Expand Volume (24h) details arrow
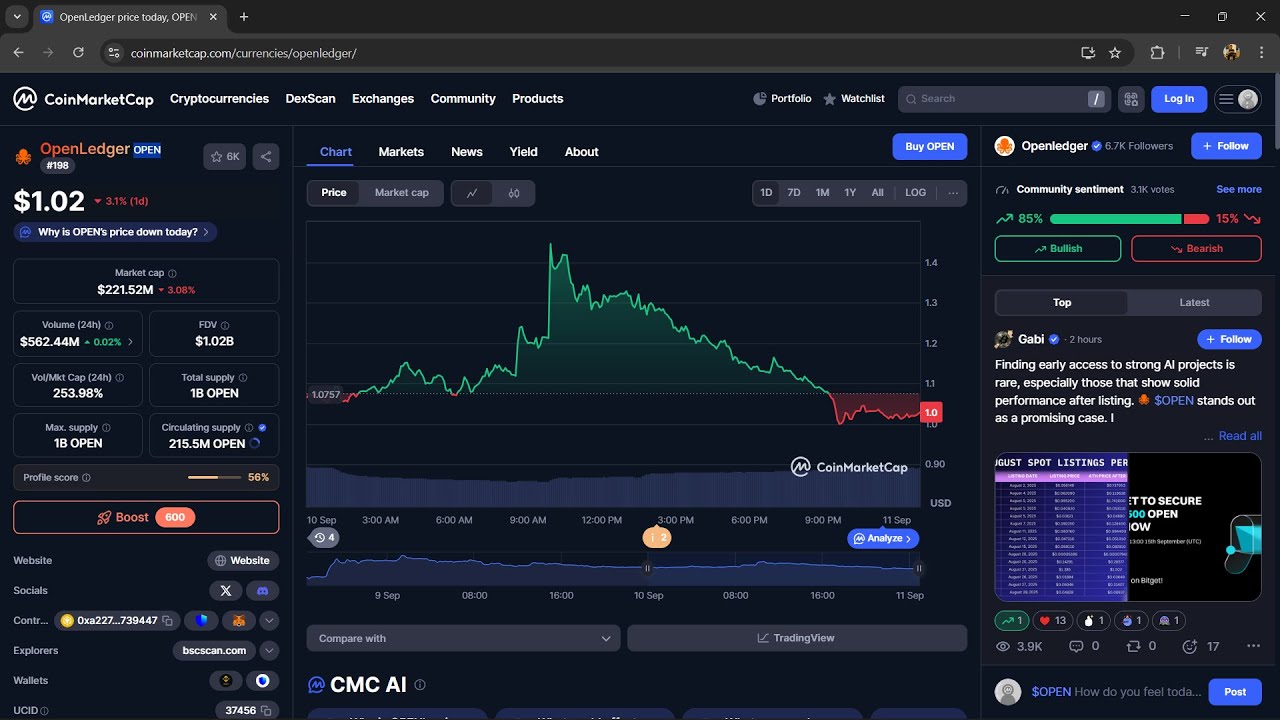Viewport: 1280px width, 720px height. (x=131, y=343)
